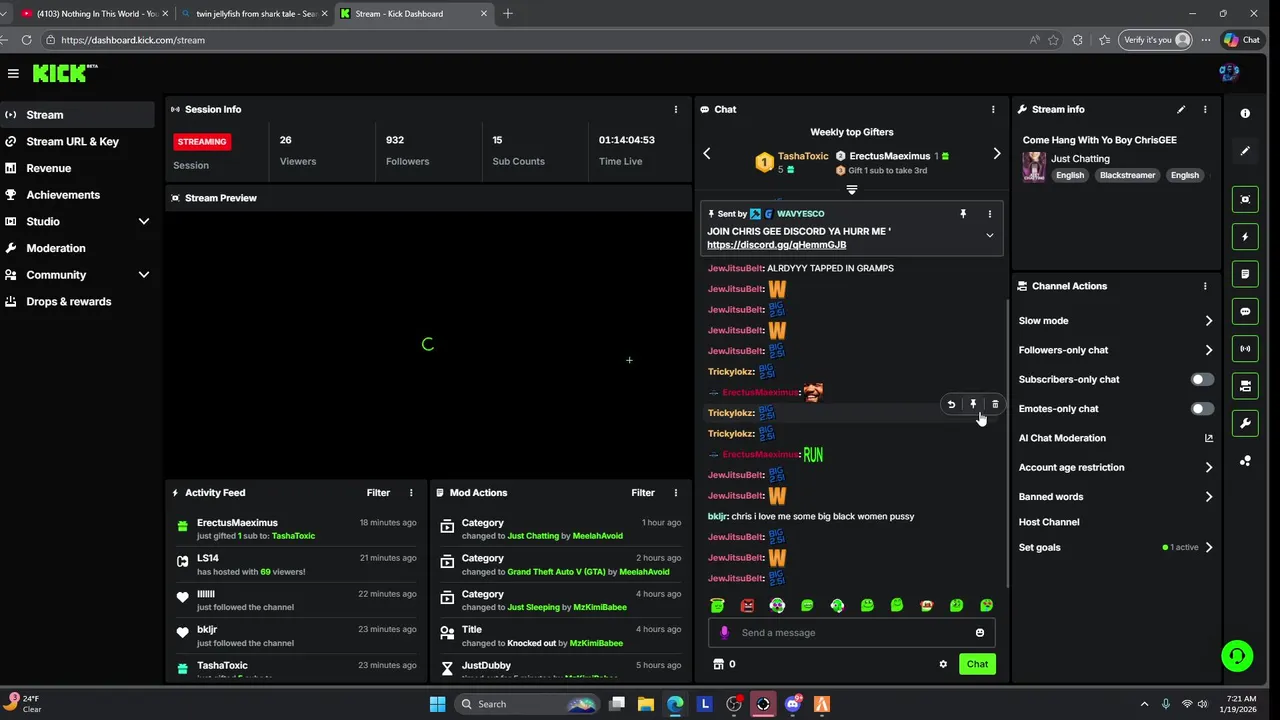This screenshot has width=1280, height=720.
Task: Collapse the Weekly top Gifters handle
Action: tap(852, 189)
